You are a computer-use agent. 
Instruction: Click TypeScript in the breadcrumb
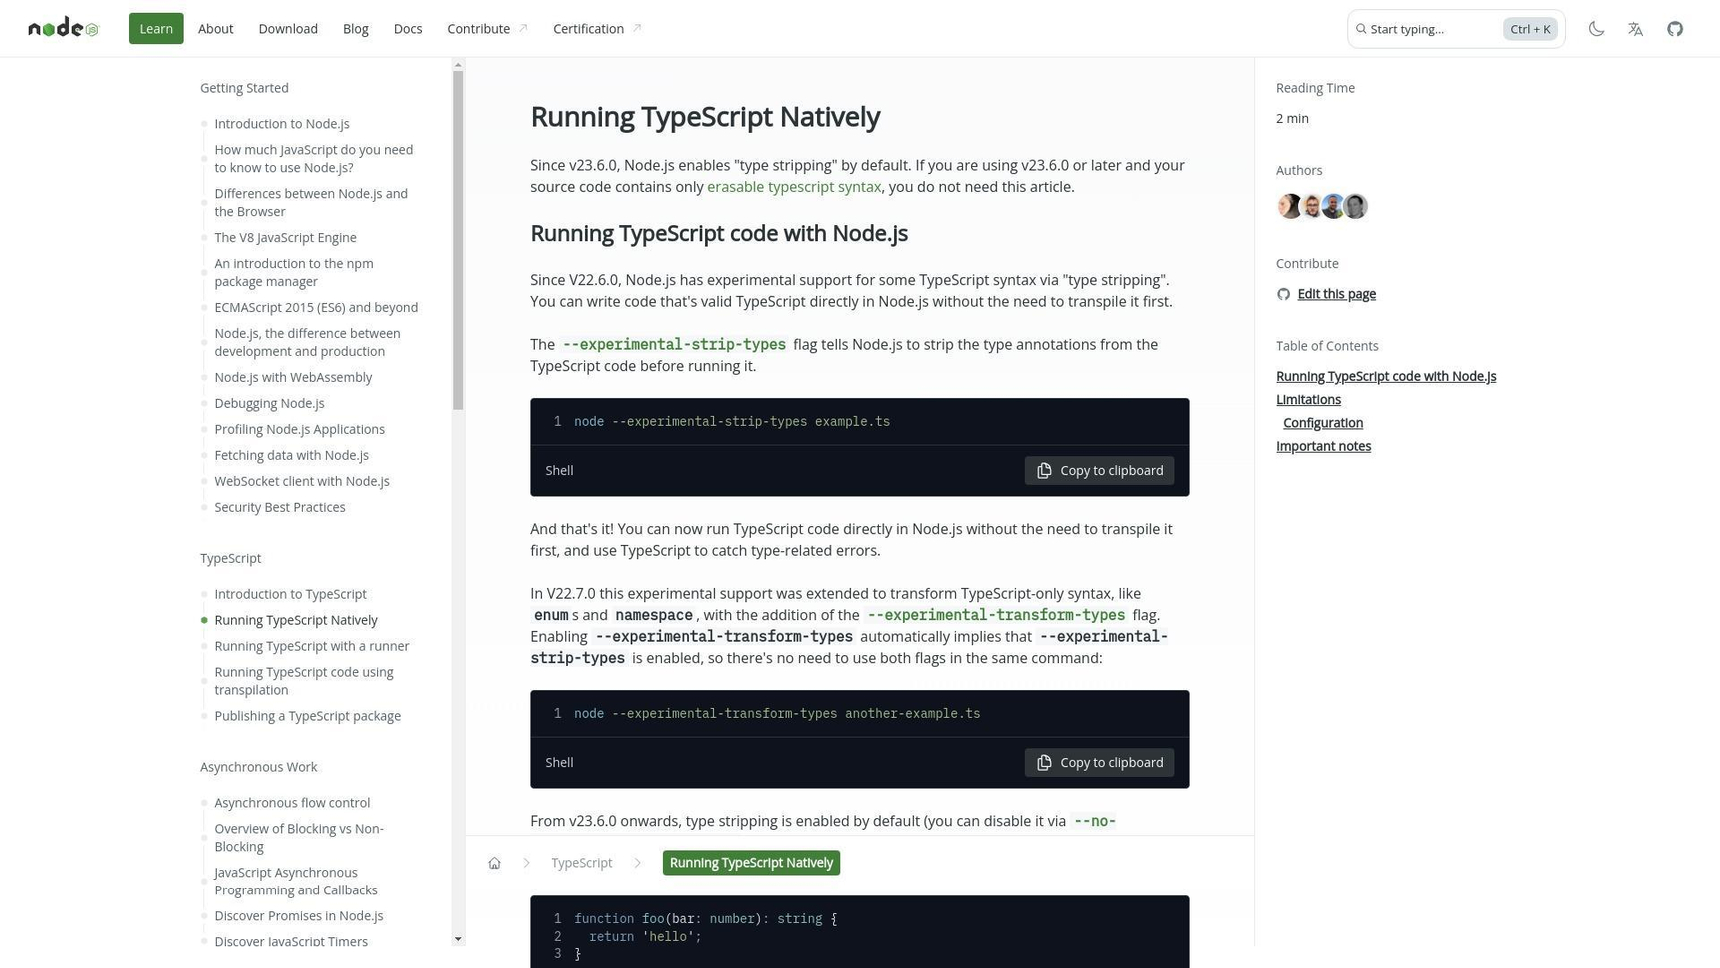point(581,863)
